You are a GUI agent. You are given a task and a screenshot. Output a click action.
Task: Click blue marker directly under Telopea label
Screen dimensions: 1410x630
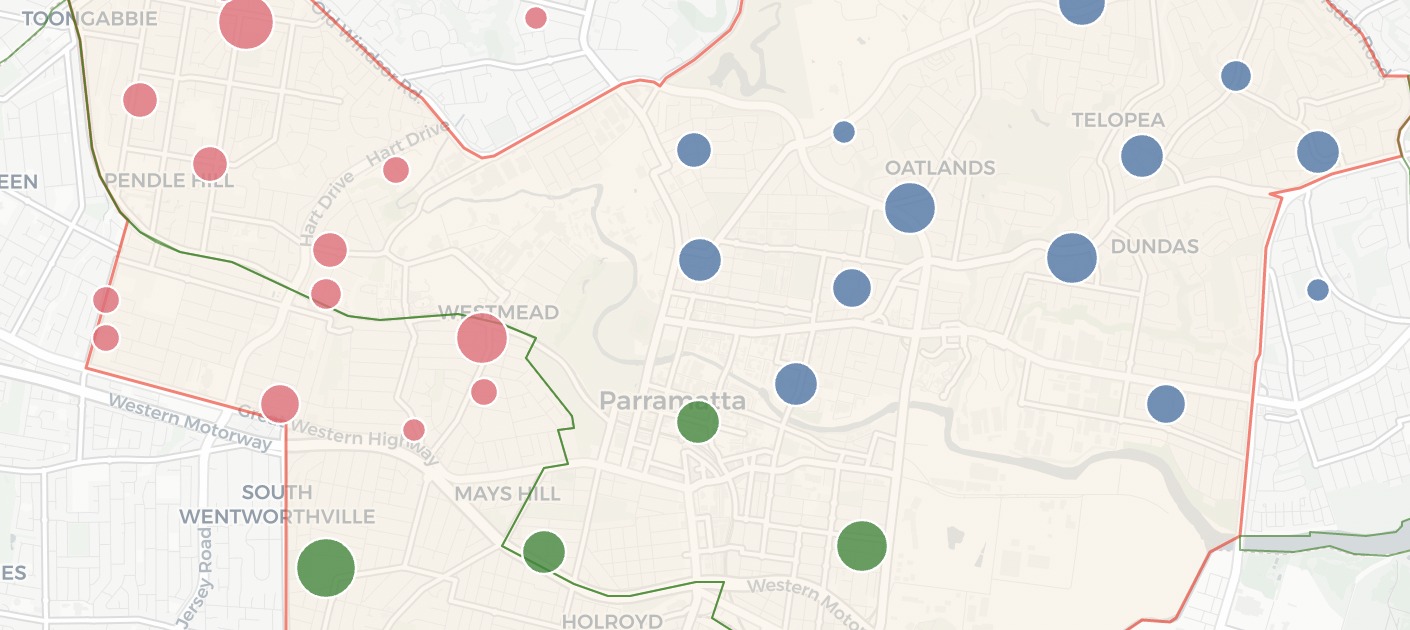click(1142, 156)
